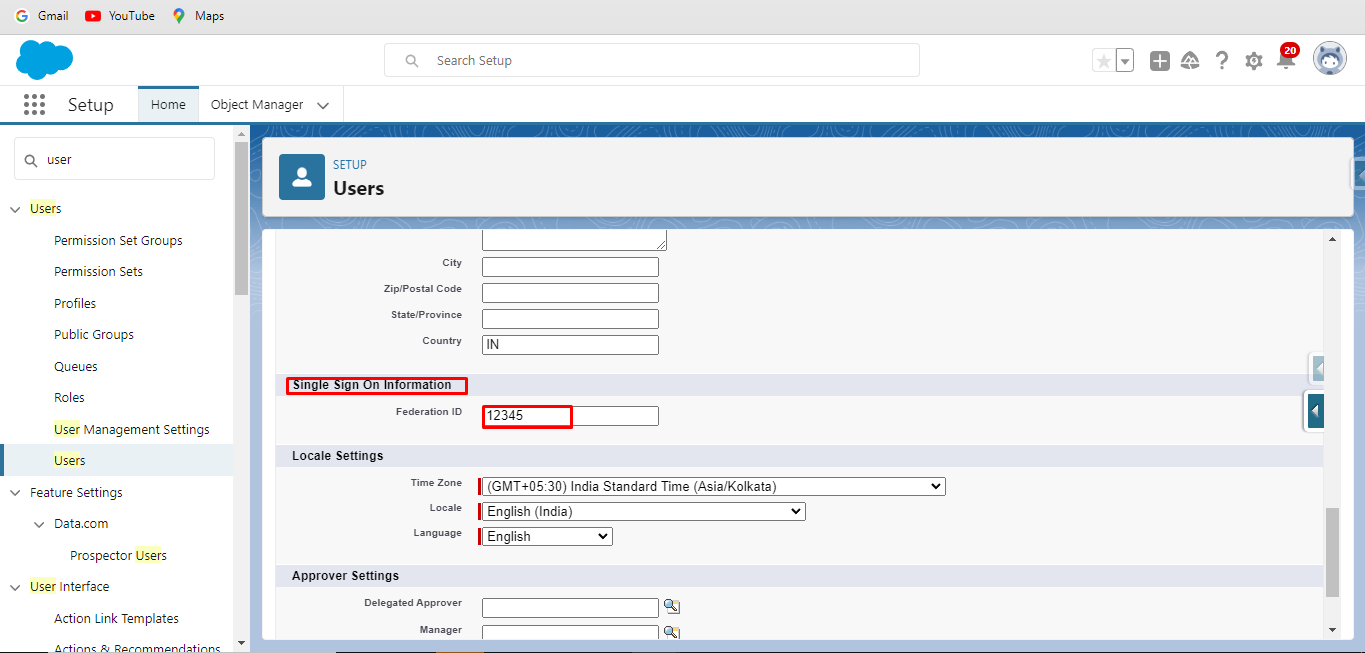Open the App Launcher grid icon
The image size is (1365, 653).
pyautogui.click(x=34, y=104)
